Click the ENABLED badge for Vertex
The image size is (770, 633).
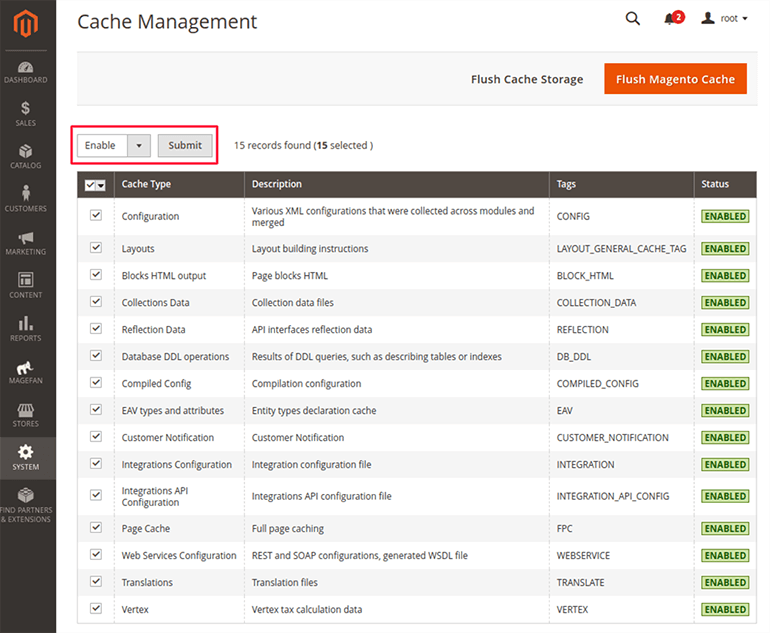pyautogui.click(x=725, y=609)
